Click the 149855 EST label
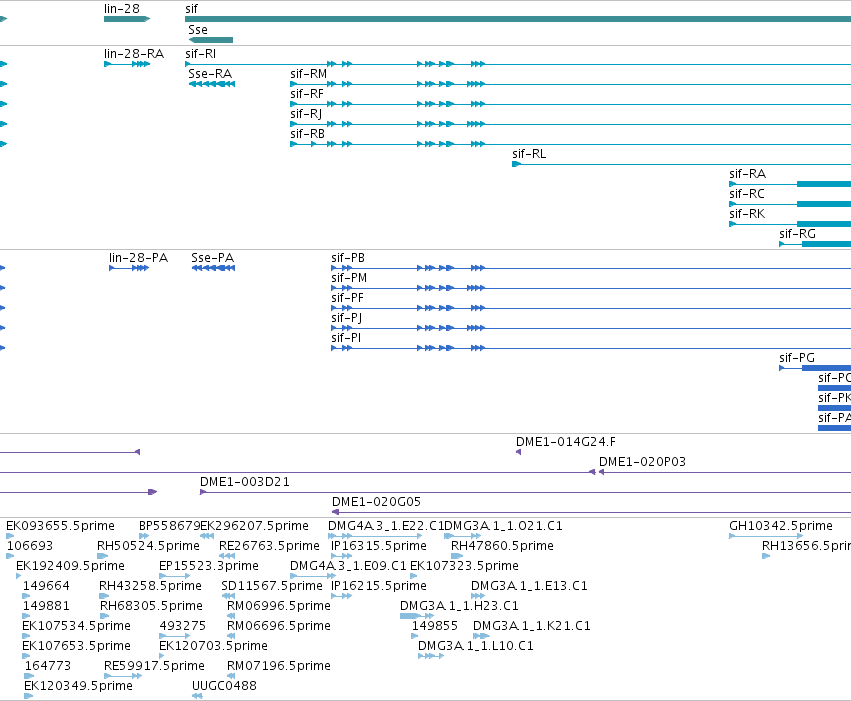The height and width of the screenshot is (701, 851). point(435,626)
